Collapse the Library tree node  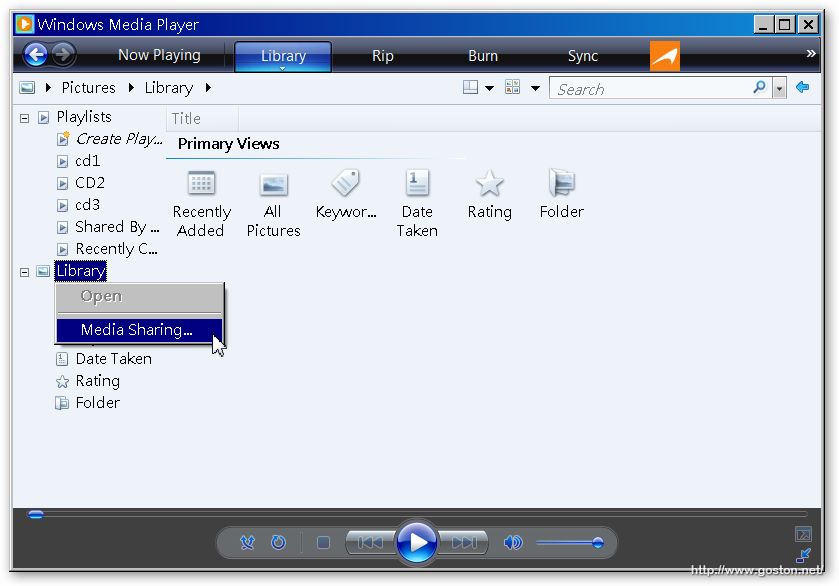pyautogui.click(x=24, y=272)
